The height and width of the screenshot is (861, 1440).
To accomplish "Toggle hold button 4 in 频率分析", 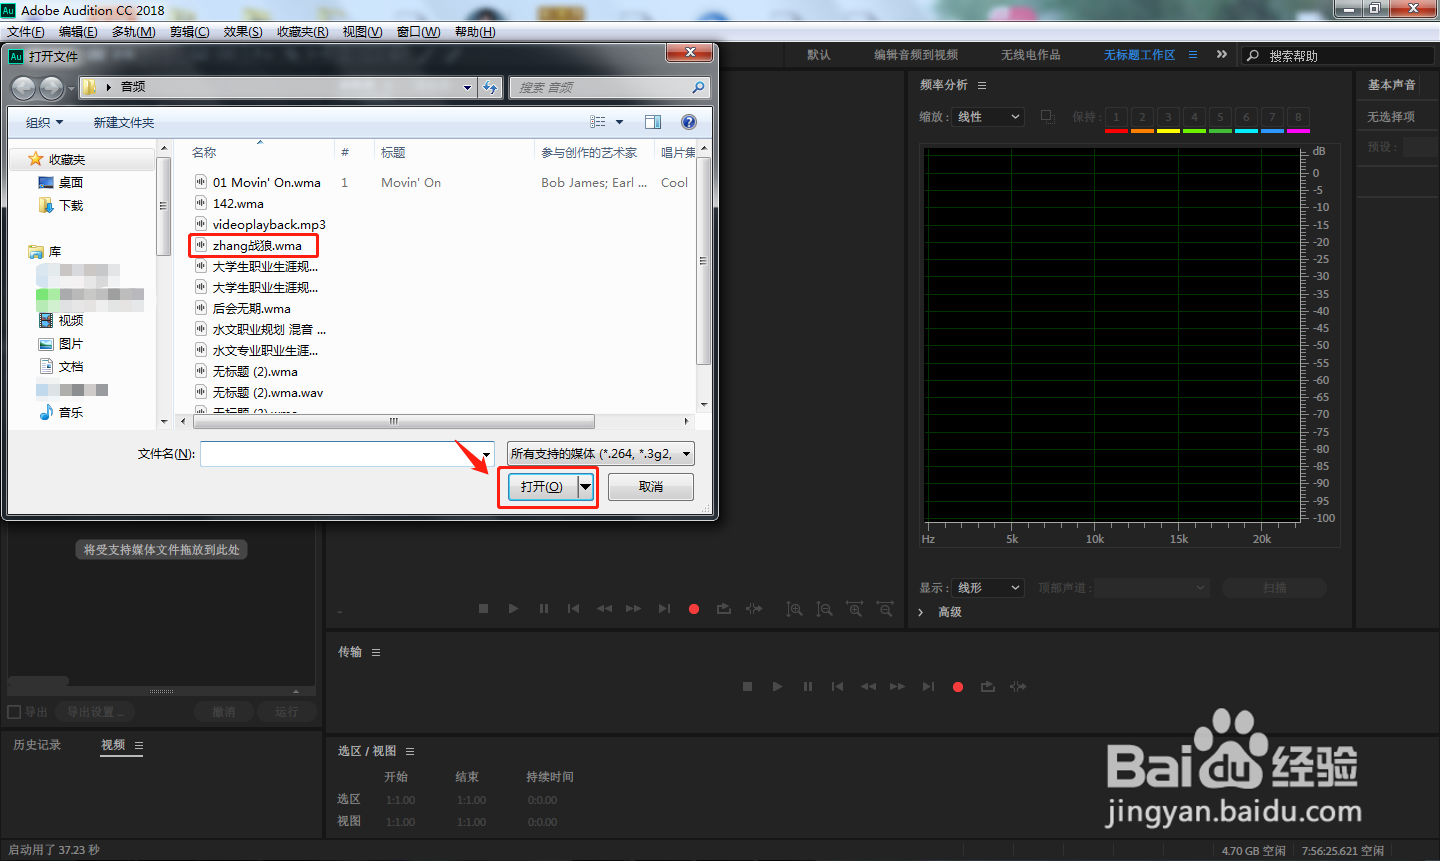I will coord(1194,117).
